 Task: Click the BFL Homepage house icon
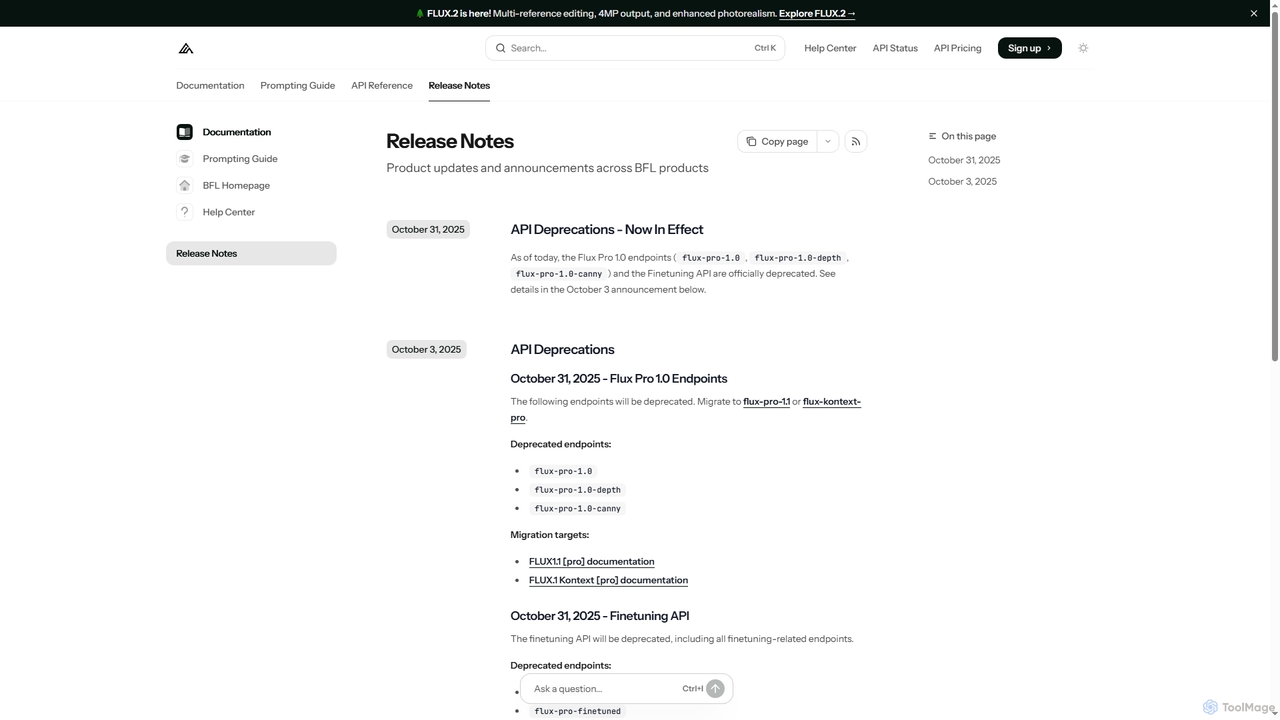184,185
